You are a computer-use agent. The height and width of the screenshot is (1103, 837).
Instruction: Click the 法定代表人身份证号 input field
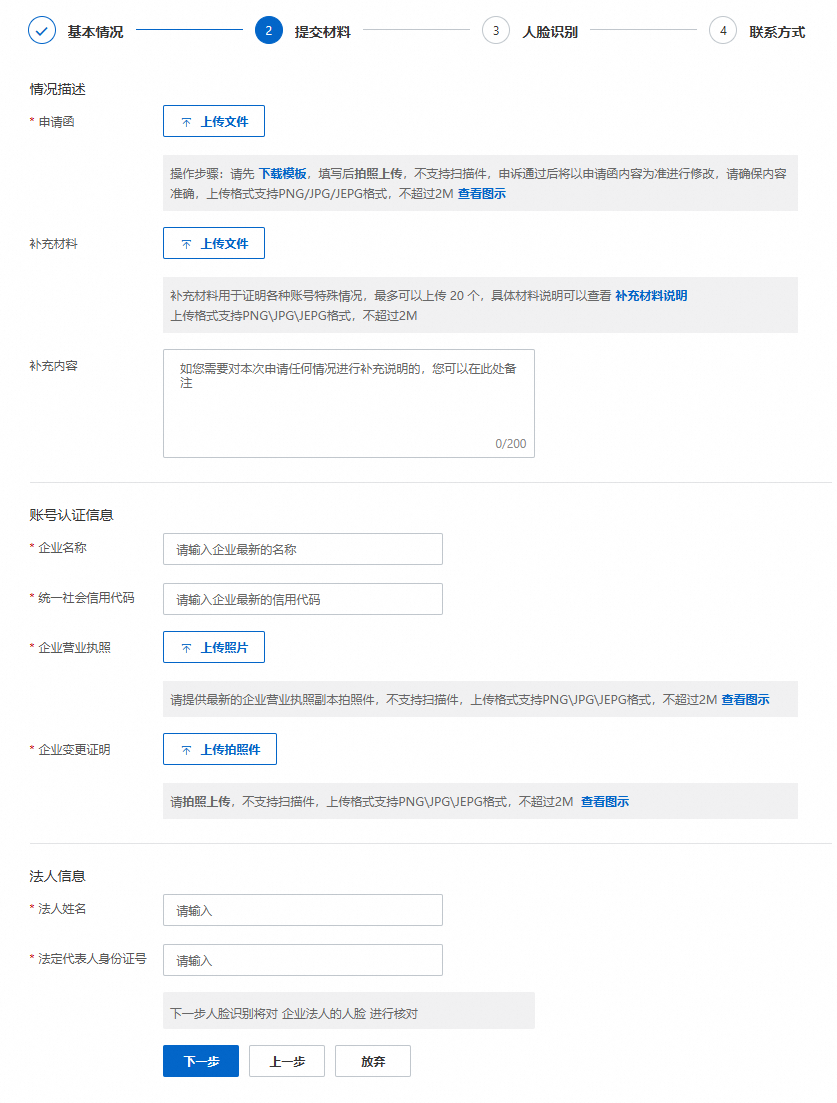(302, 960)
